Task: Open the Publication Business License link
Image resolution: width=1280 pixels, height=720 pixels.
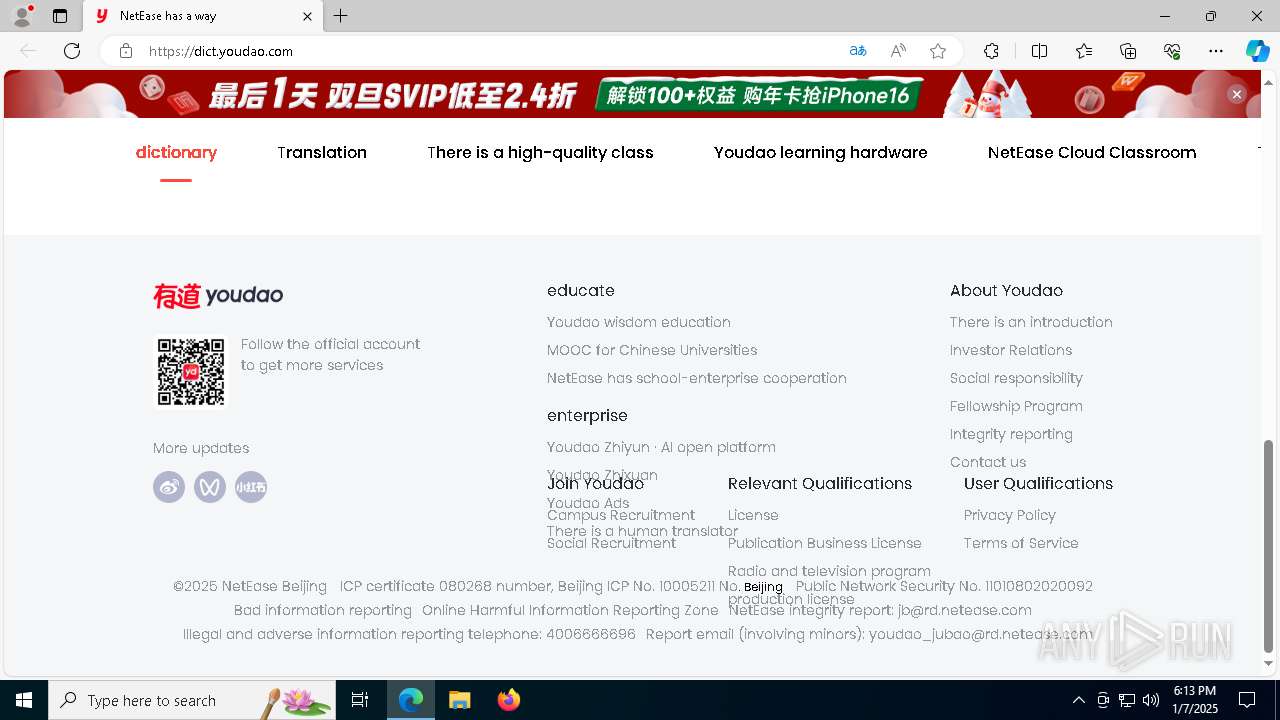Action: coord(825,543)
